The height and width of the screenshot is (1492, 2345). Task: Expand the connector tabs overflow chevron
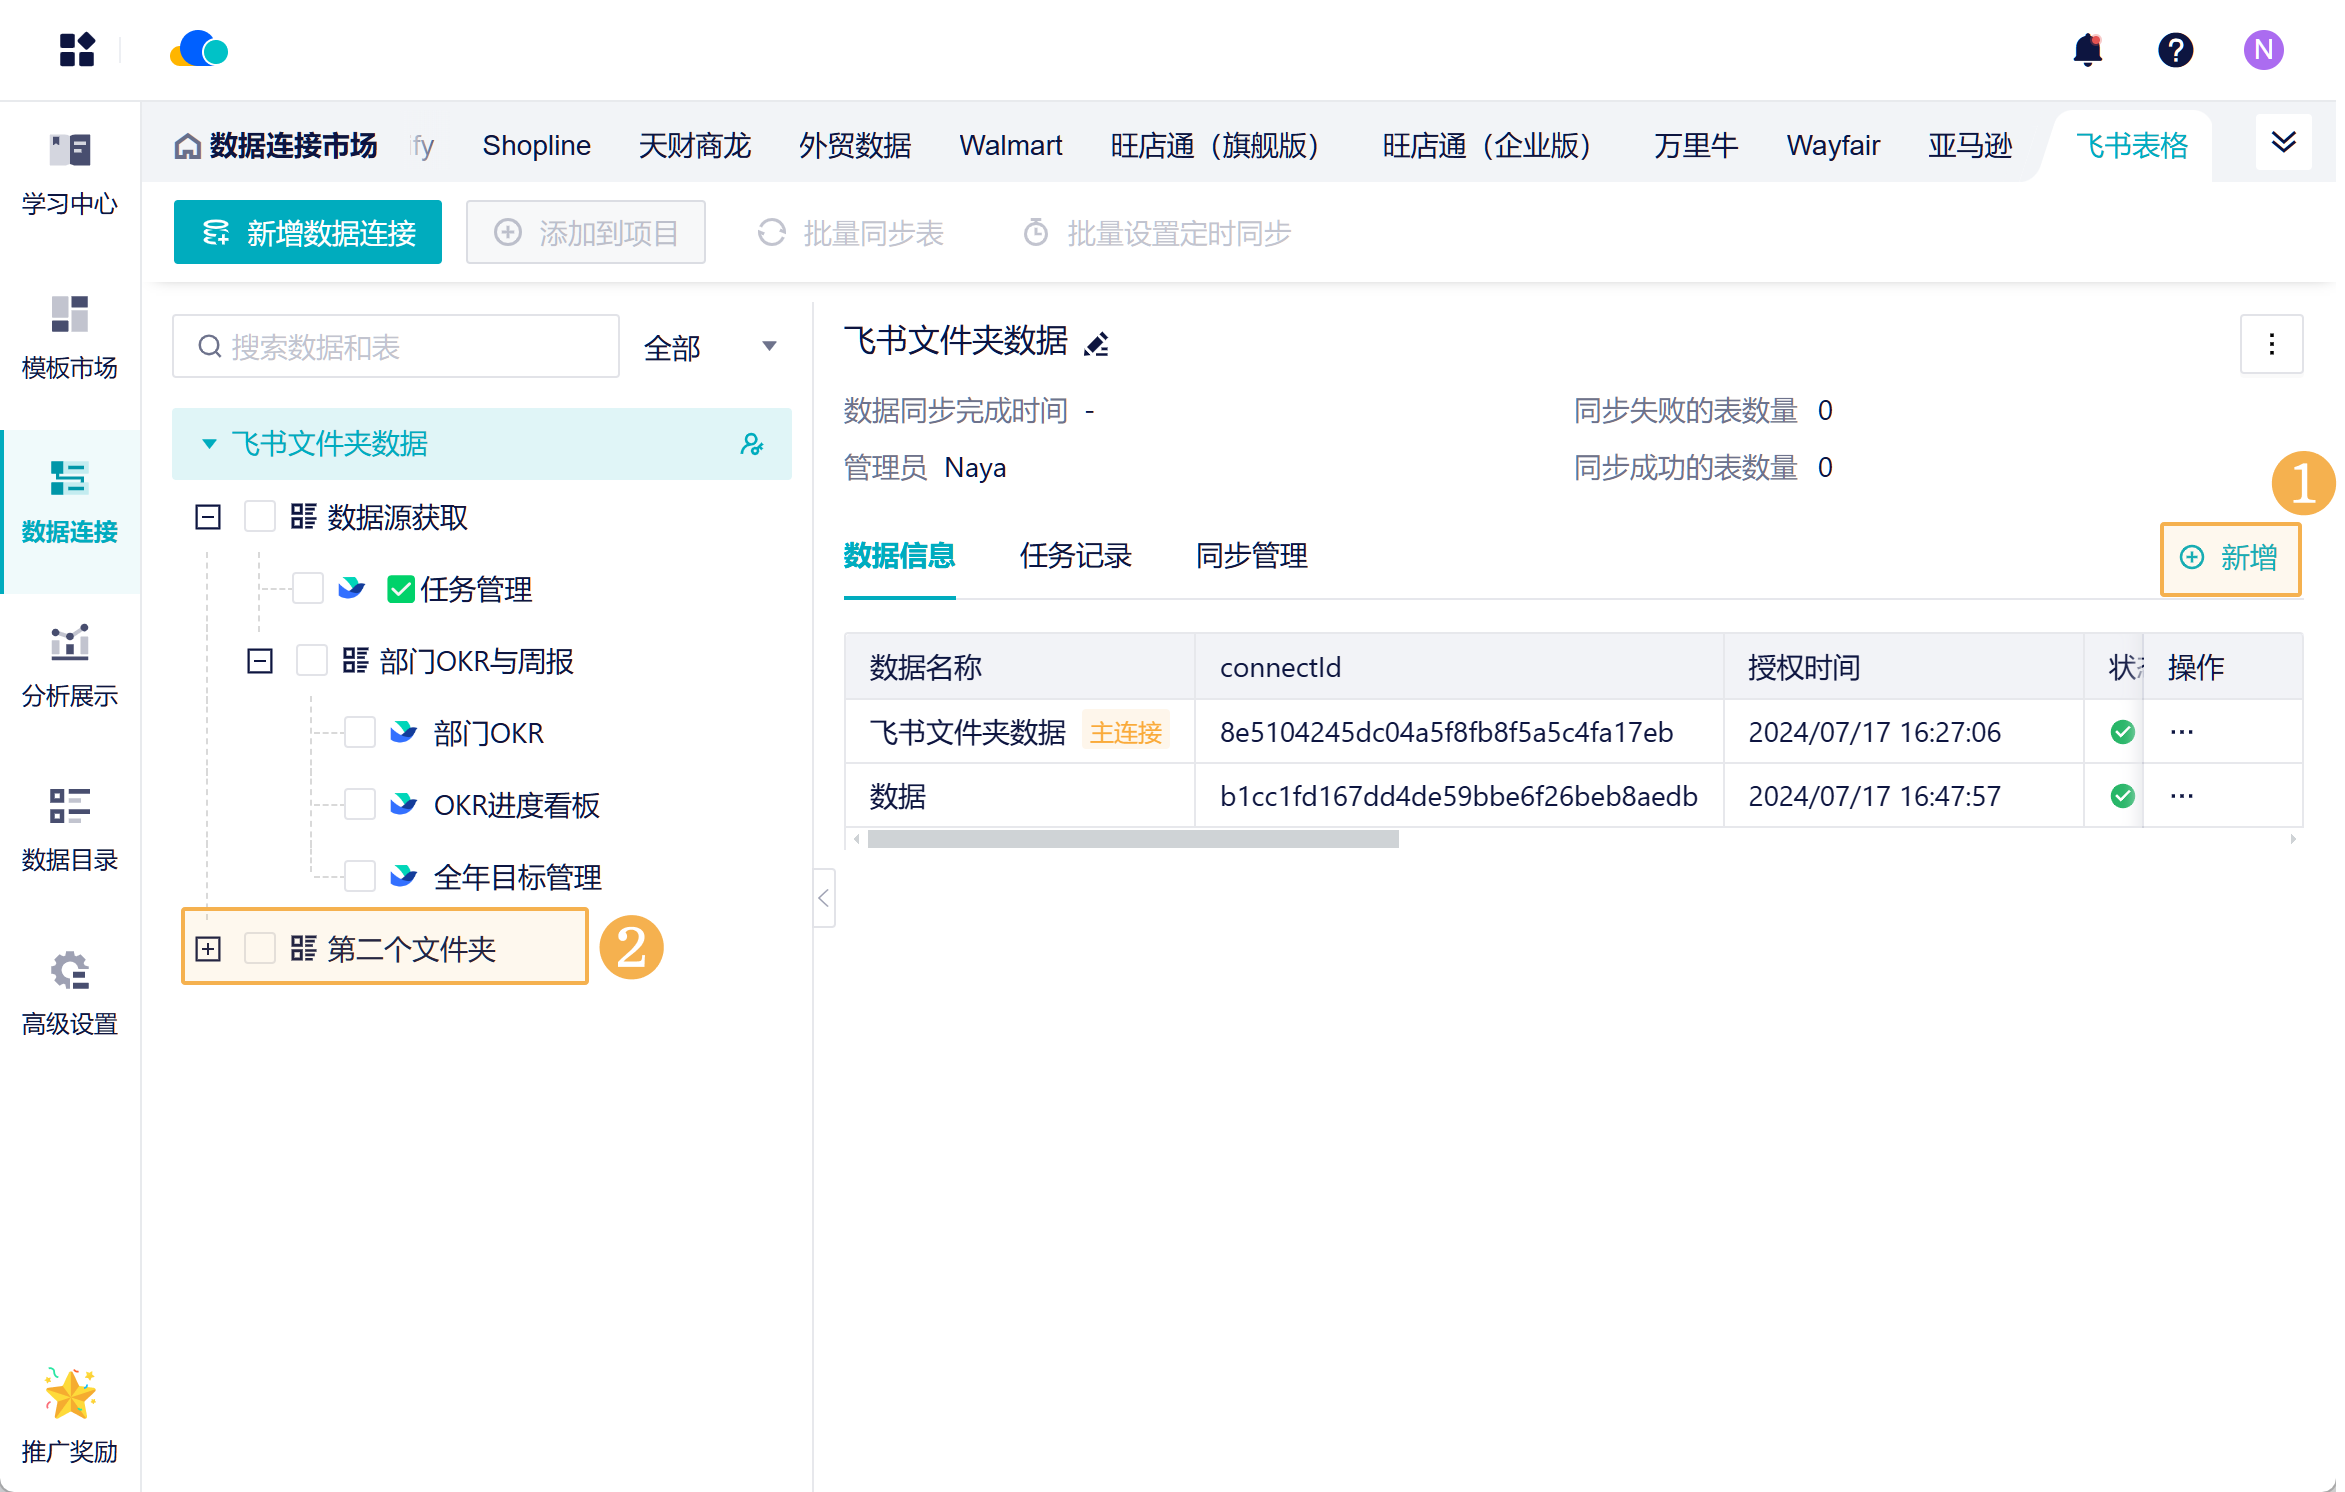[x=2283, y=143]
